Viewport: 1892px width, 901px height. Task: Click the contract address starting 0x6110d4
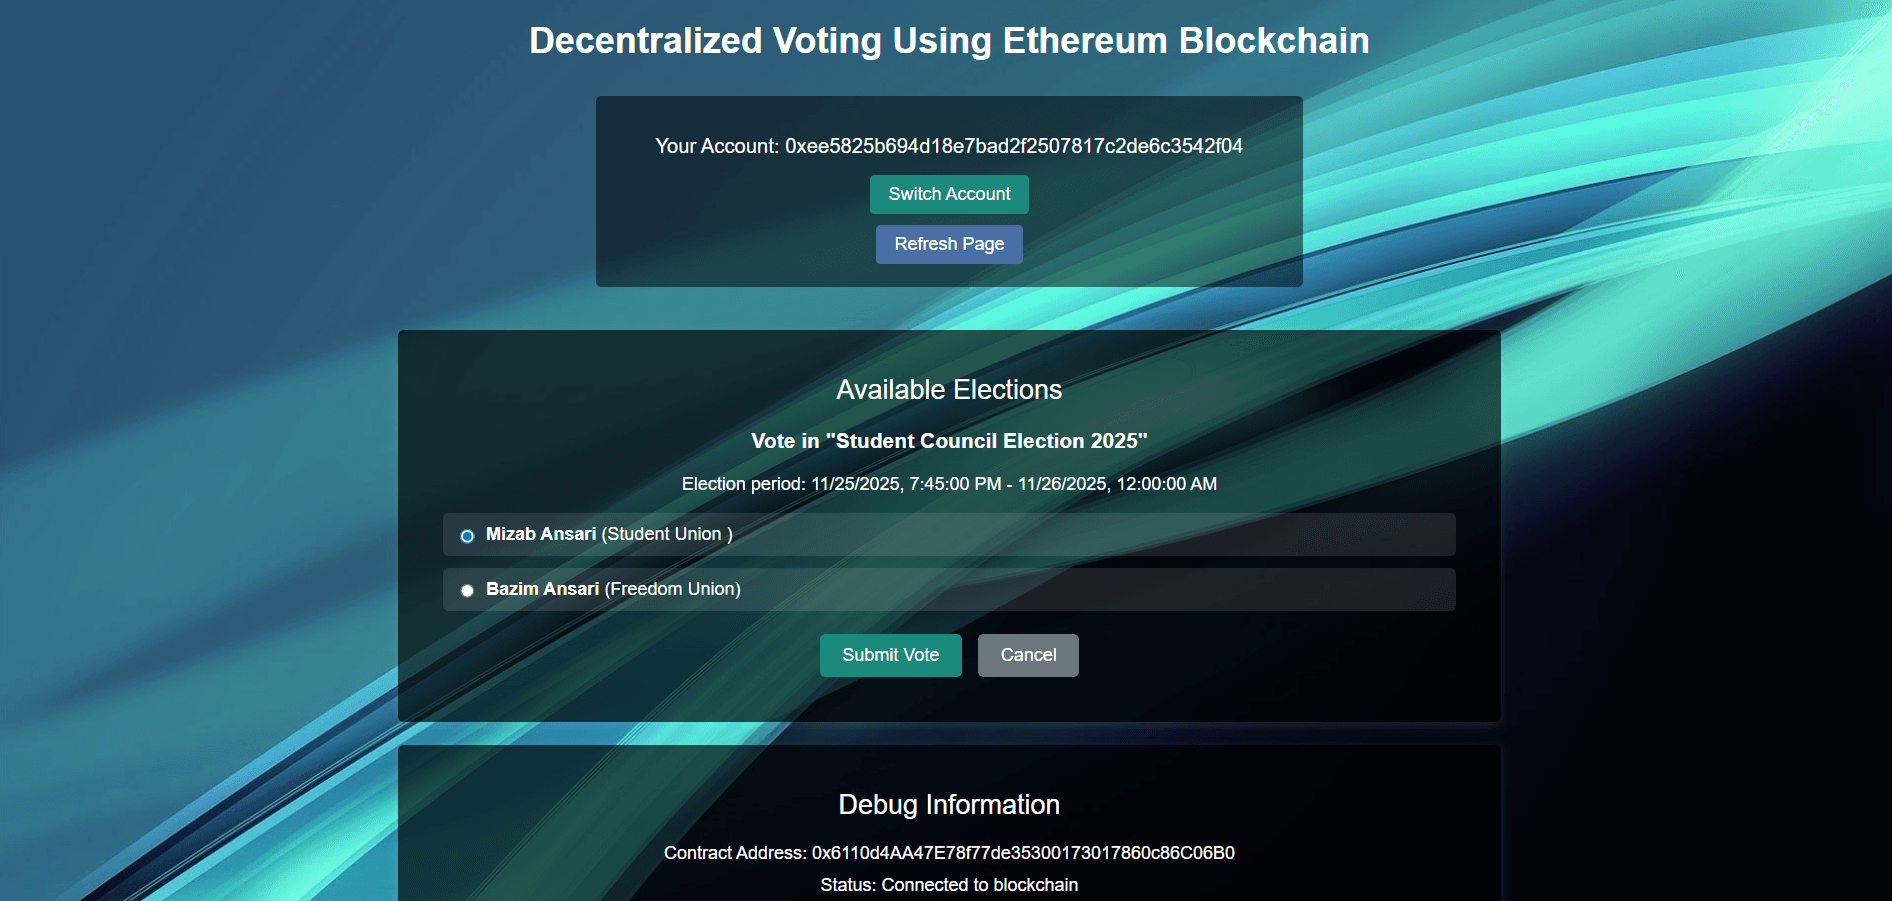click(x=1022, y=853)
